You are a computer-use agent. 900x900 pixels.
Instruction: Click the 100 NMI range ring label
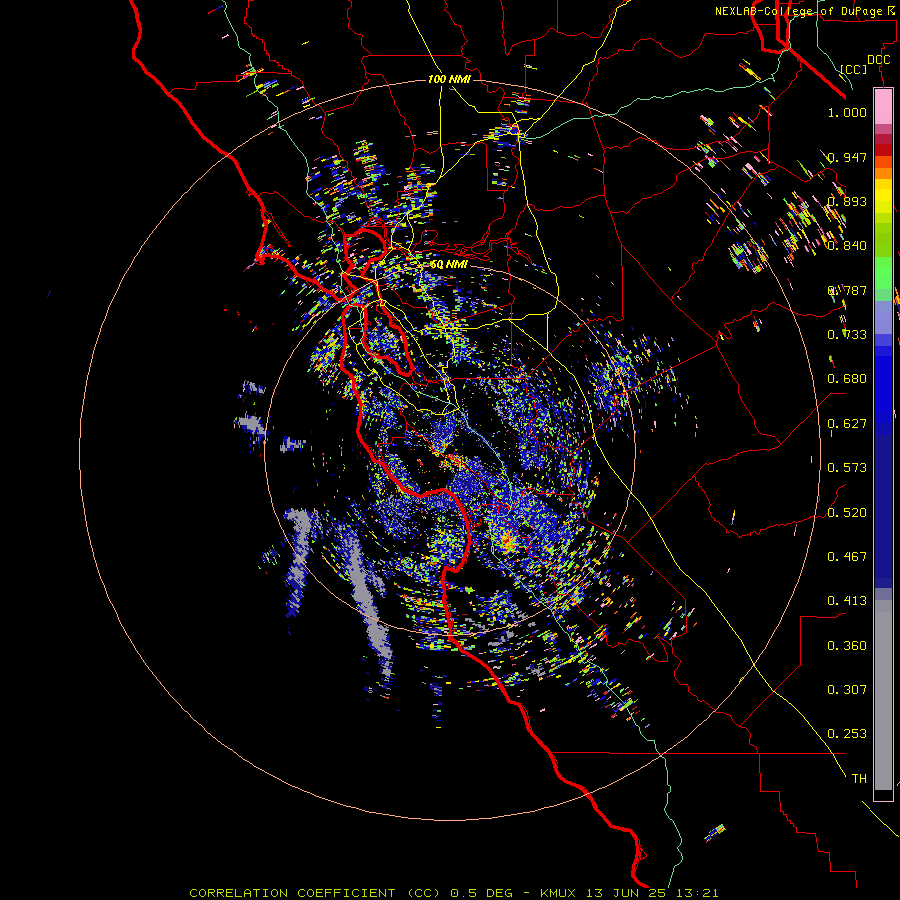pos(449,79)
